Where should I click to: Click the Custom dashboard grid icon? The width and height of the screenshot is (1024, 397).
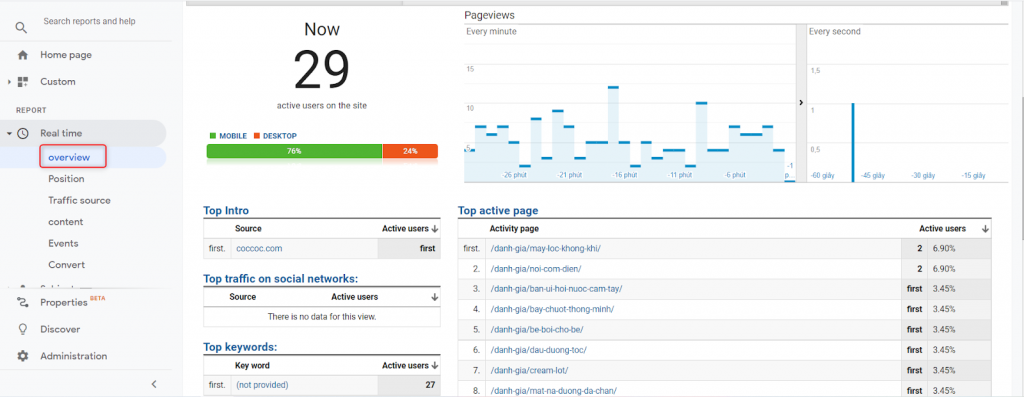[23, 82]
